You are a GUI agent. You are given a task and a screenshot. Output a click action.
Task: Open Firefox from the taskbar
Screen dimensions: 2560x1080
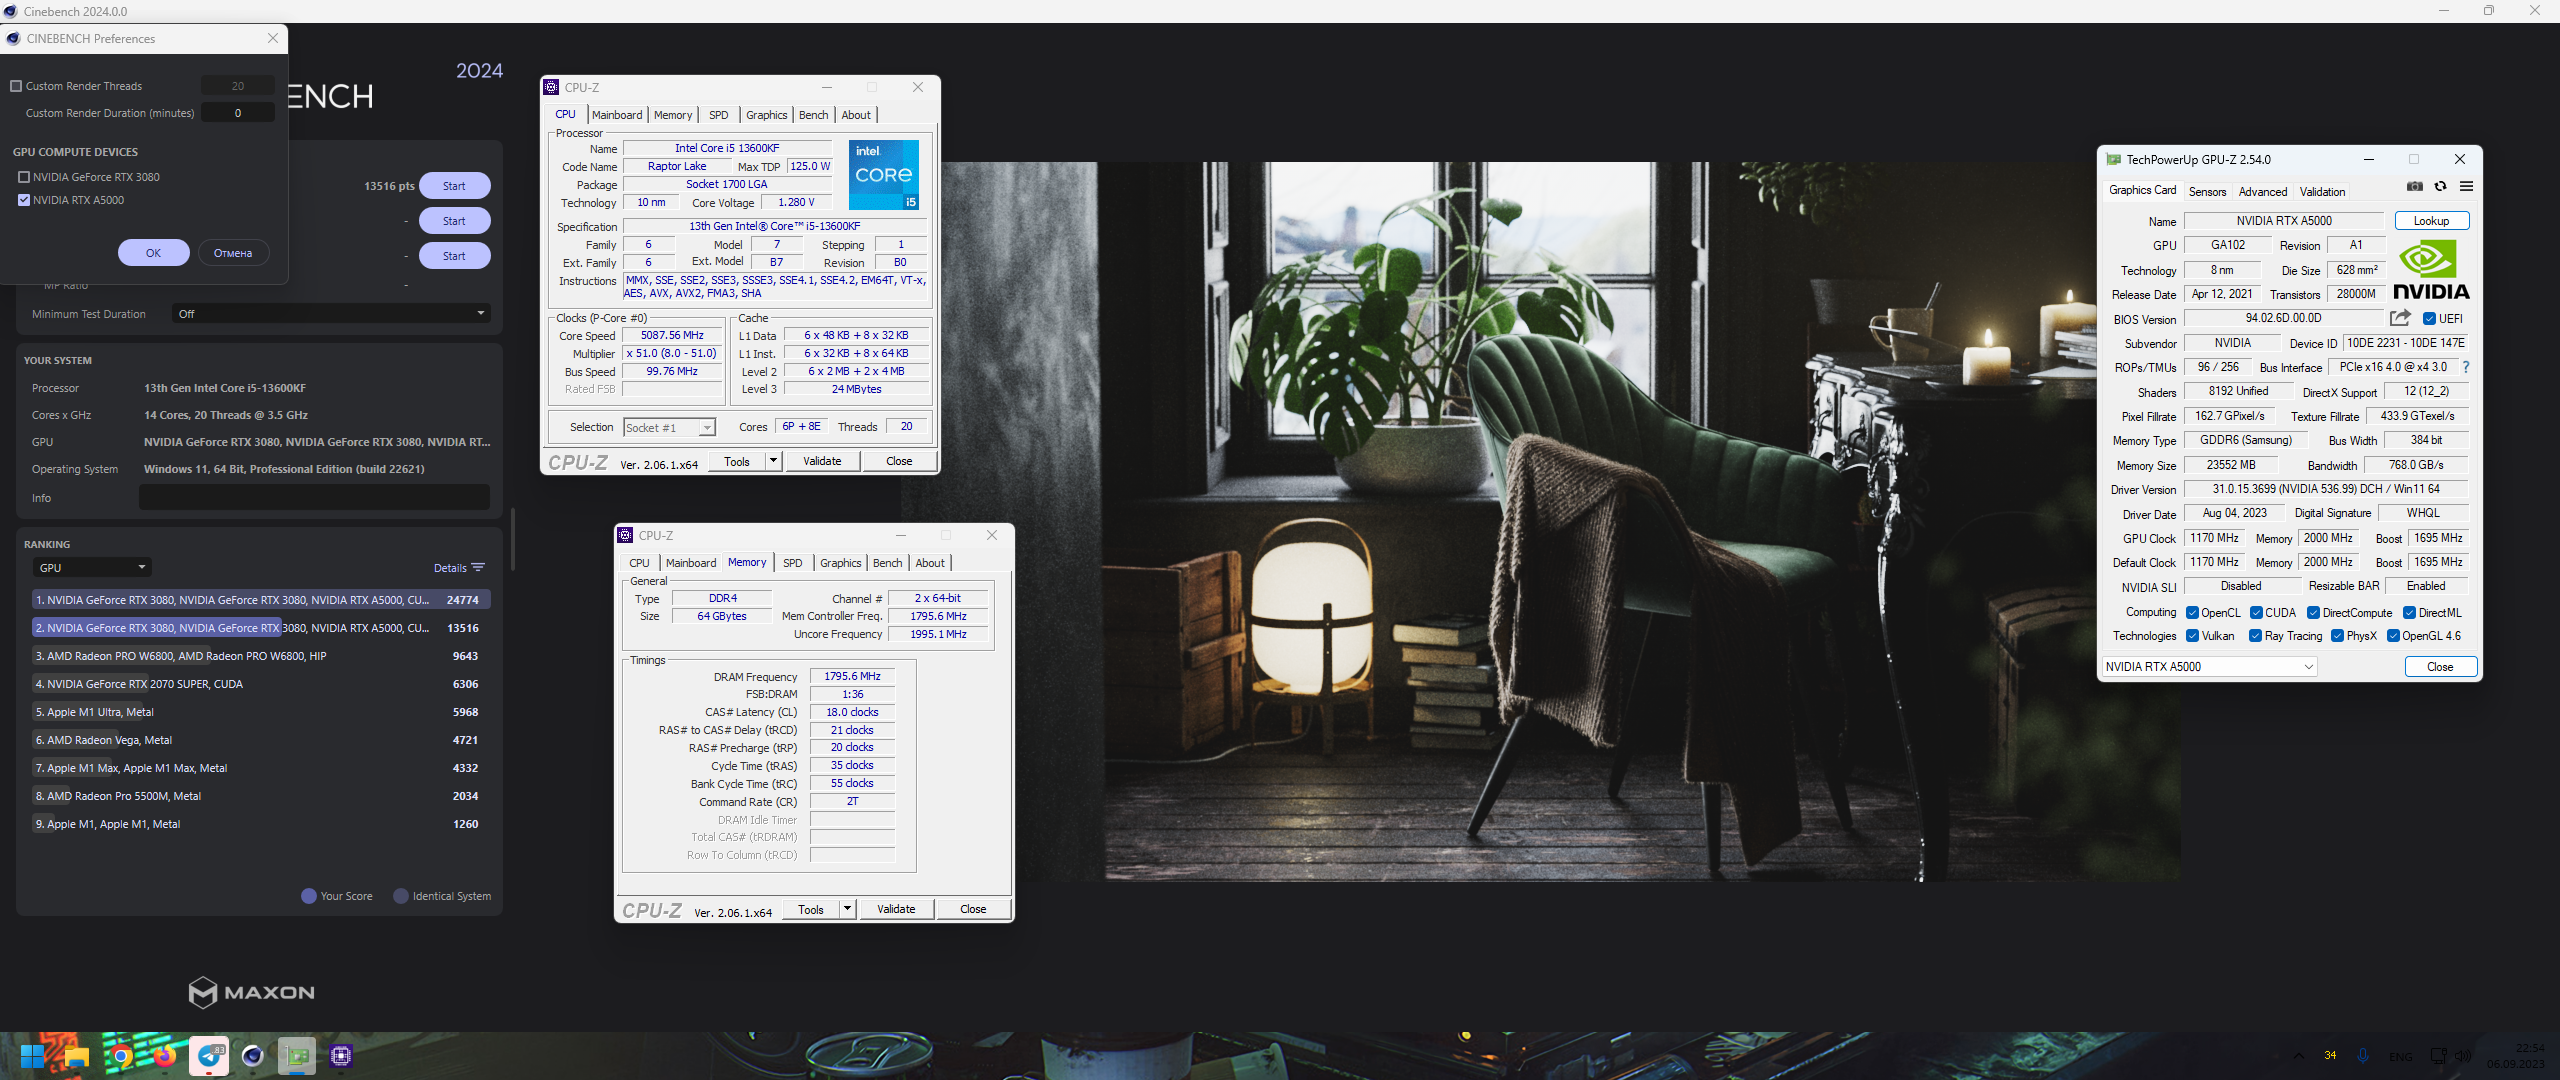coord(165,1056)
